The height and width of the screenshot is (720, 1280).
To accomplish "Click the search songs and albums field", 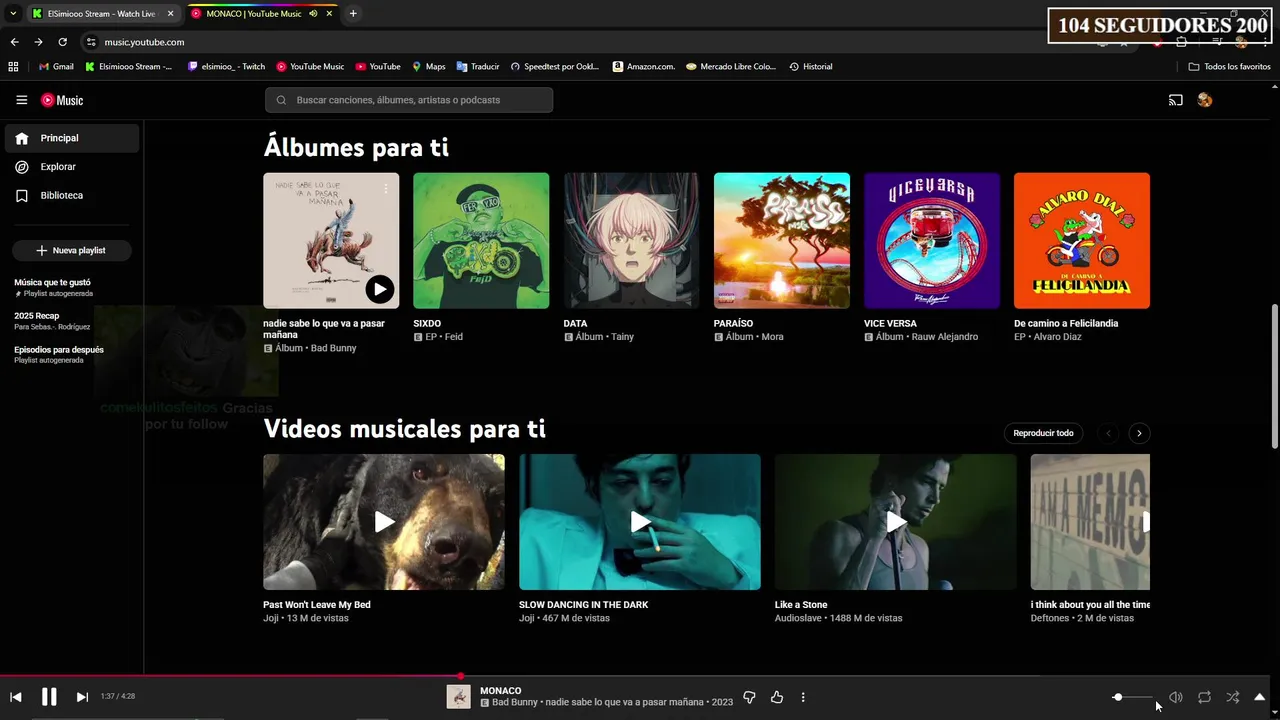I will tap(409, 100).
